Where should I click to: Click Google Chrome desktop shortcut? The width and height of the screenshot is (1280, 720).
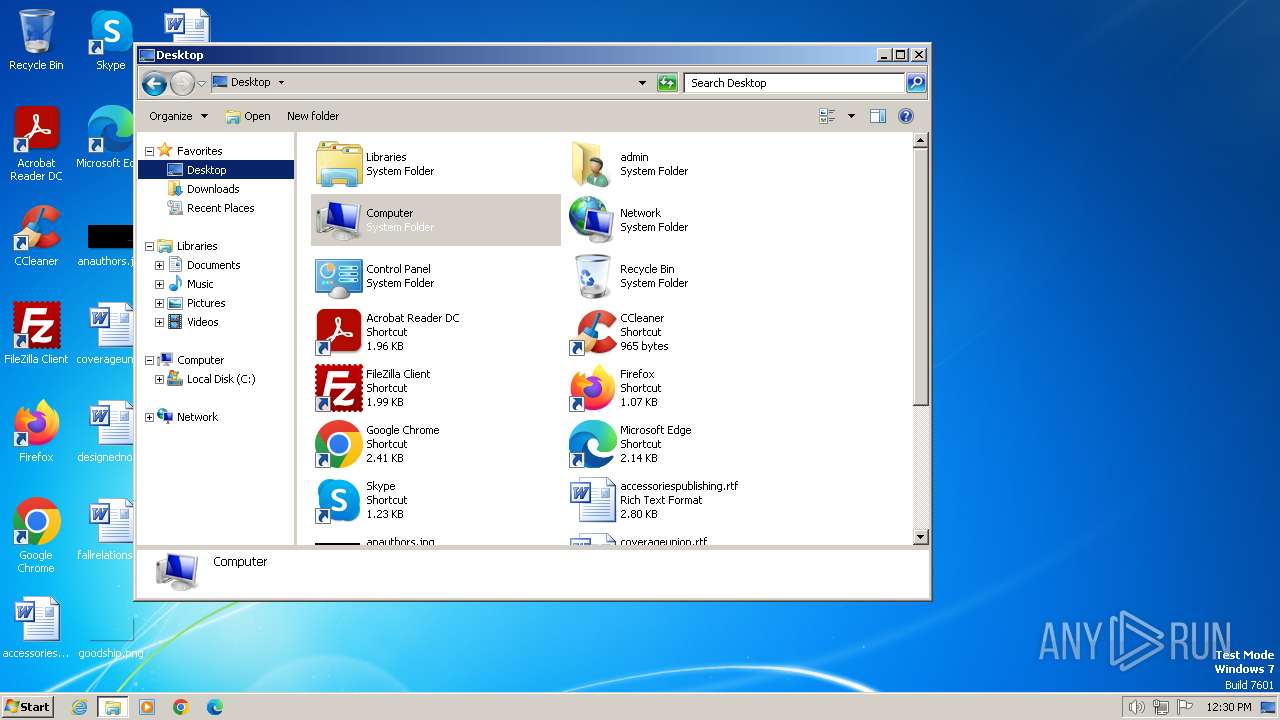(36, 536)
